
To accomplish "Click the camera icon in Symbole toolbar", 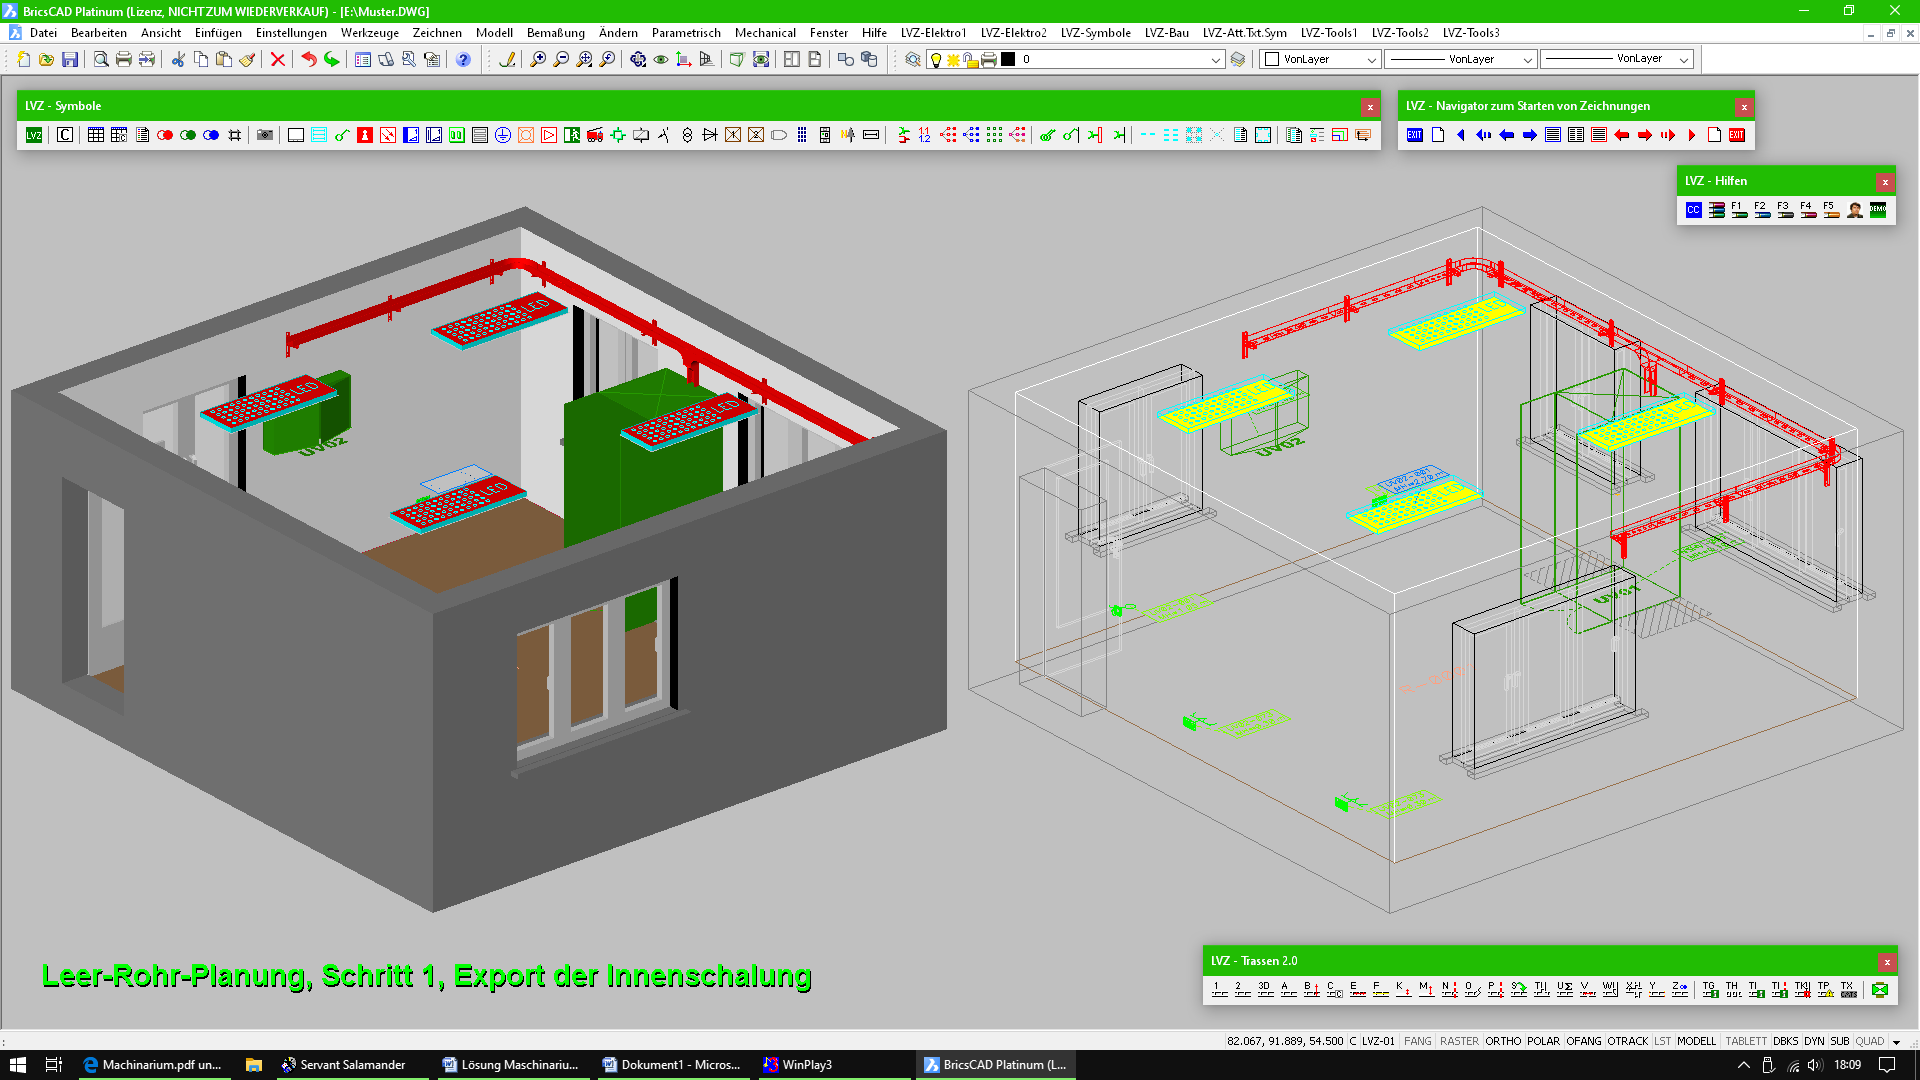I will pyautogui.click(x=265, y=135).
